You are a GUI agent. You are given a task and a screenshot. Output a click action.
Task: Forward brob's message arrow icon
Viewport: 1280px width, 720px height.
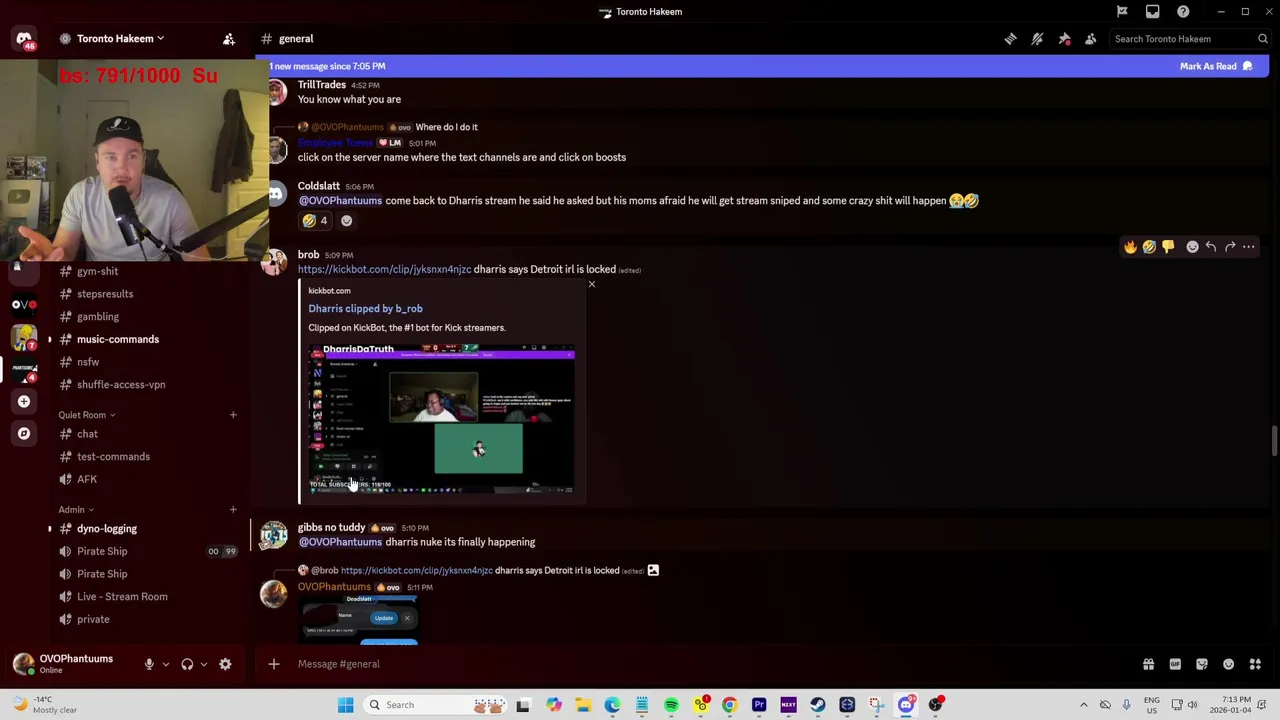click(x=1230, y=247)
